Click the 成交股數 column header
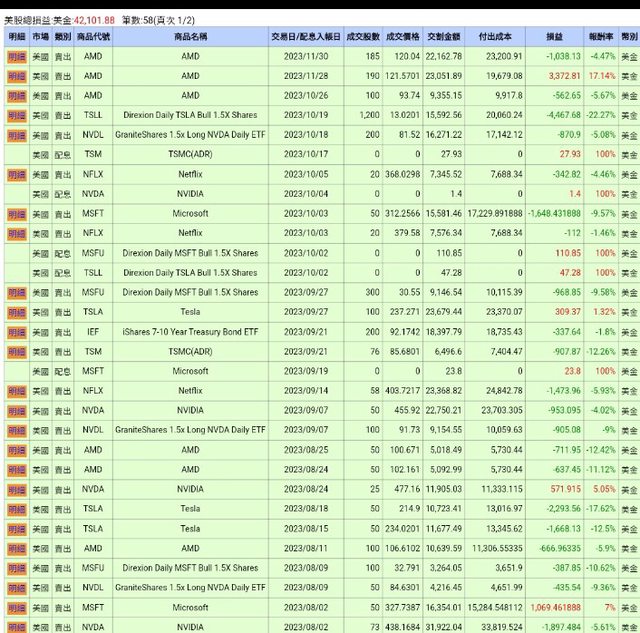Image resolution: width=640 pixels, height=633 pixels. tap(362, 36)
